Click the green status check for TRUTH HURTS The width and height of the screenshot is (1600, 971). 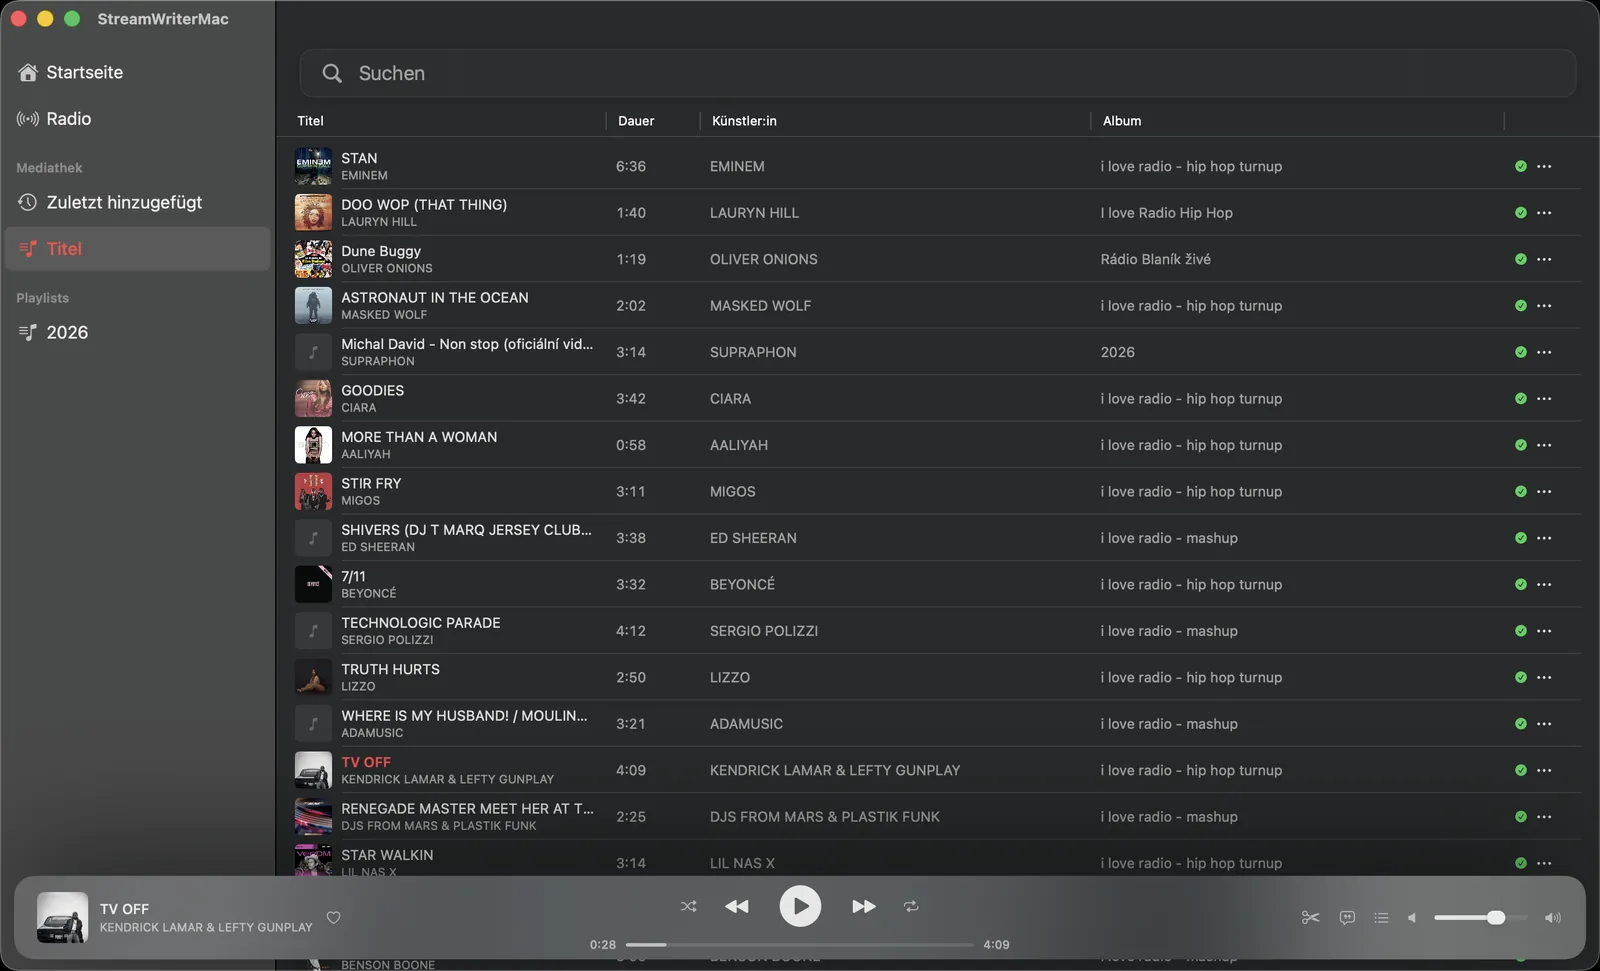click(1520, 677)
